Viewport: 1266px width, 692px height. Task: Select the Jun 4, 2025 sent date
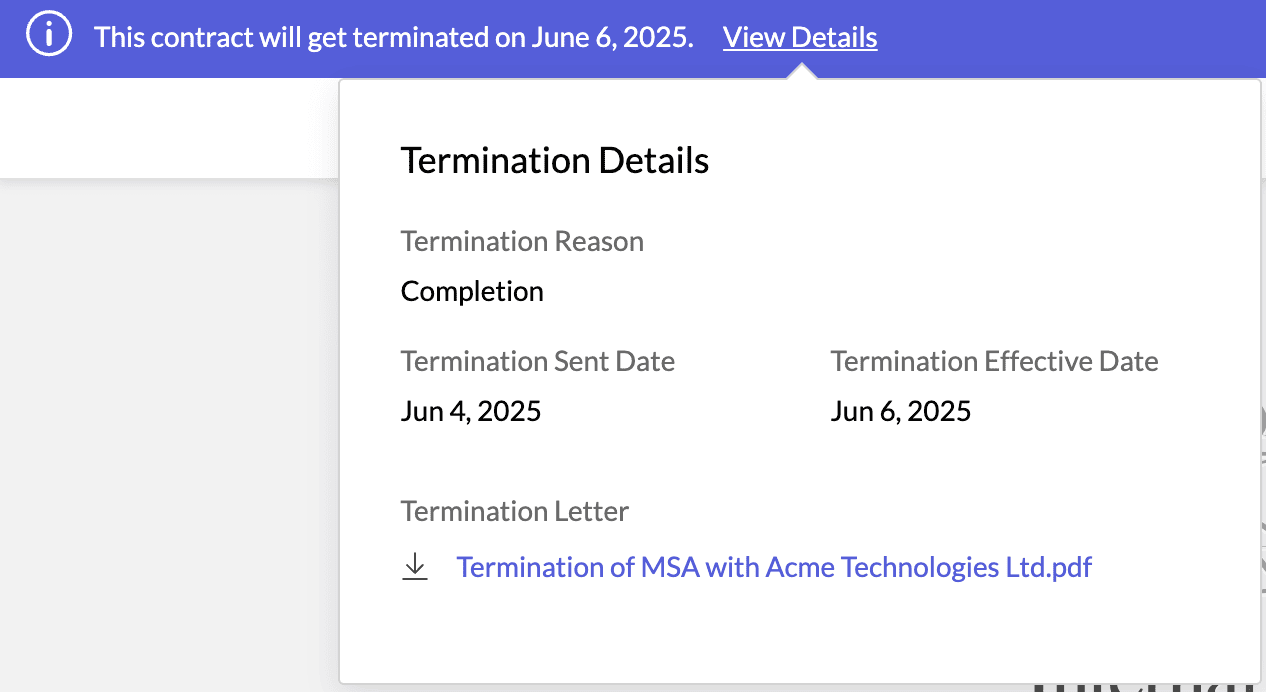click(471, 411)
